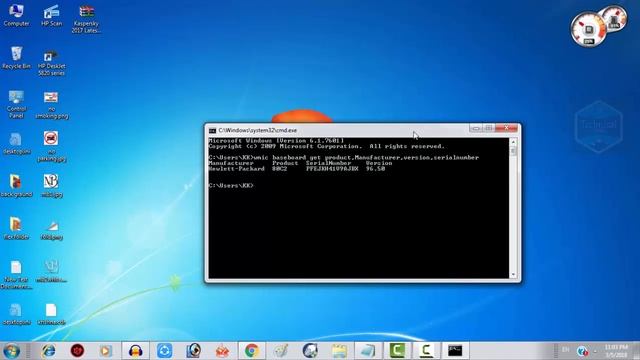Image resolution: width=640 pixels, height=360 pixels.
Task: Select the NB logo jpg file
Action: pos(51,186)
